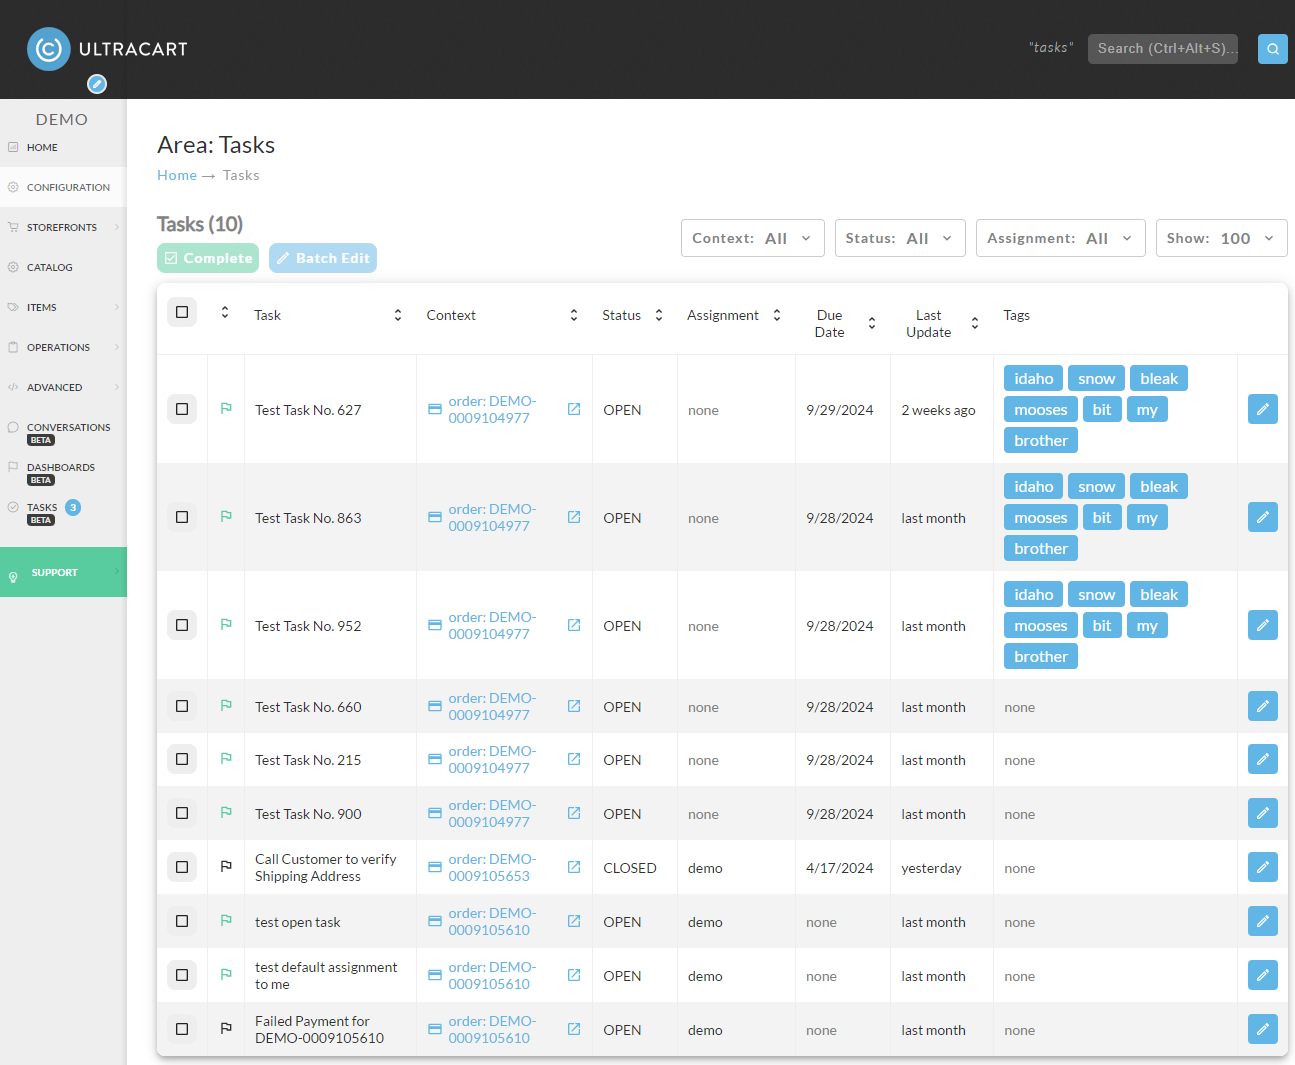This screenshot has height=1065, width=1295.
Task: Edit Test Task No. 627 with pencil button
Action: click(1263, 409)
